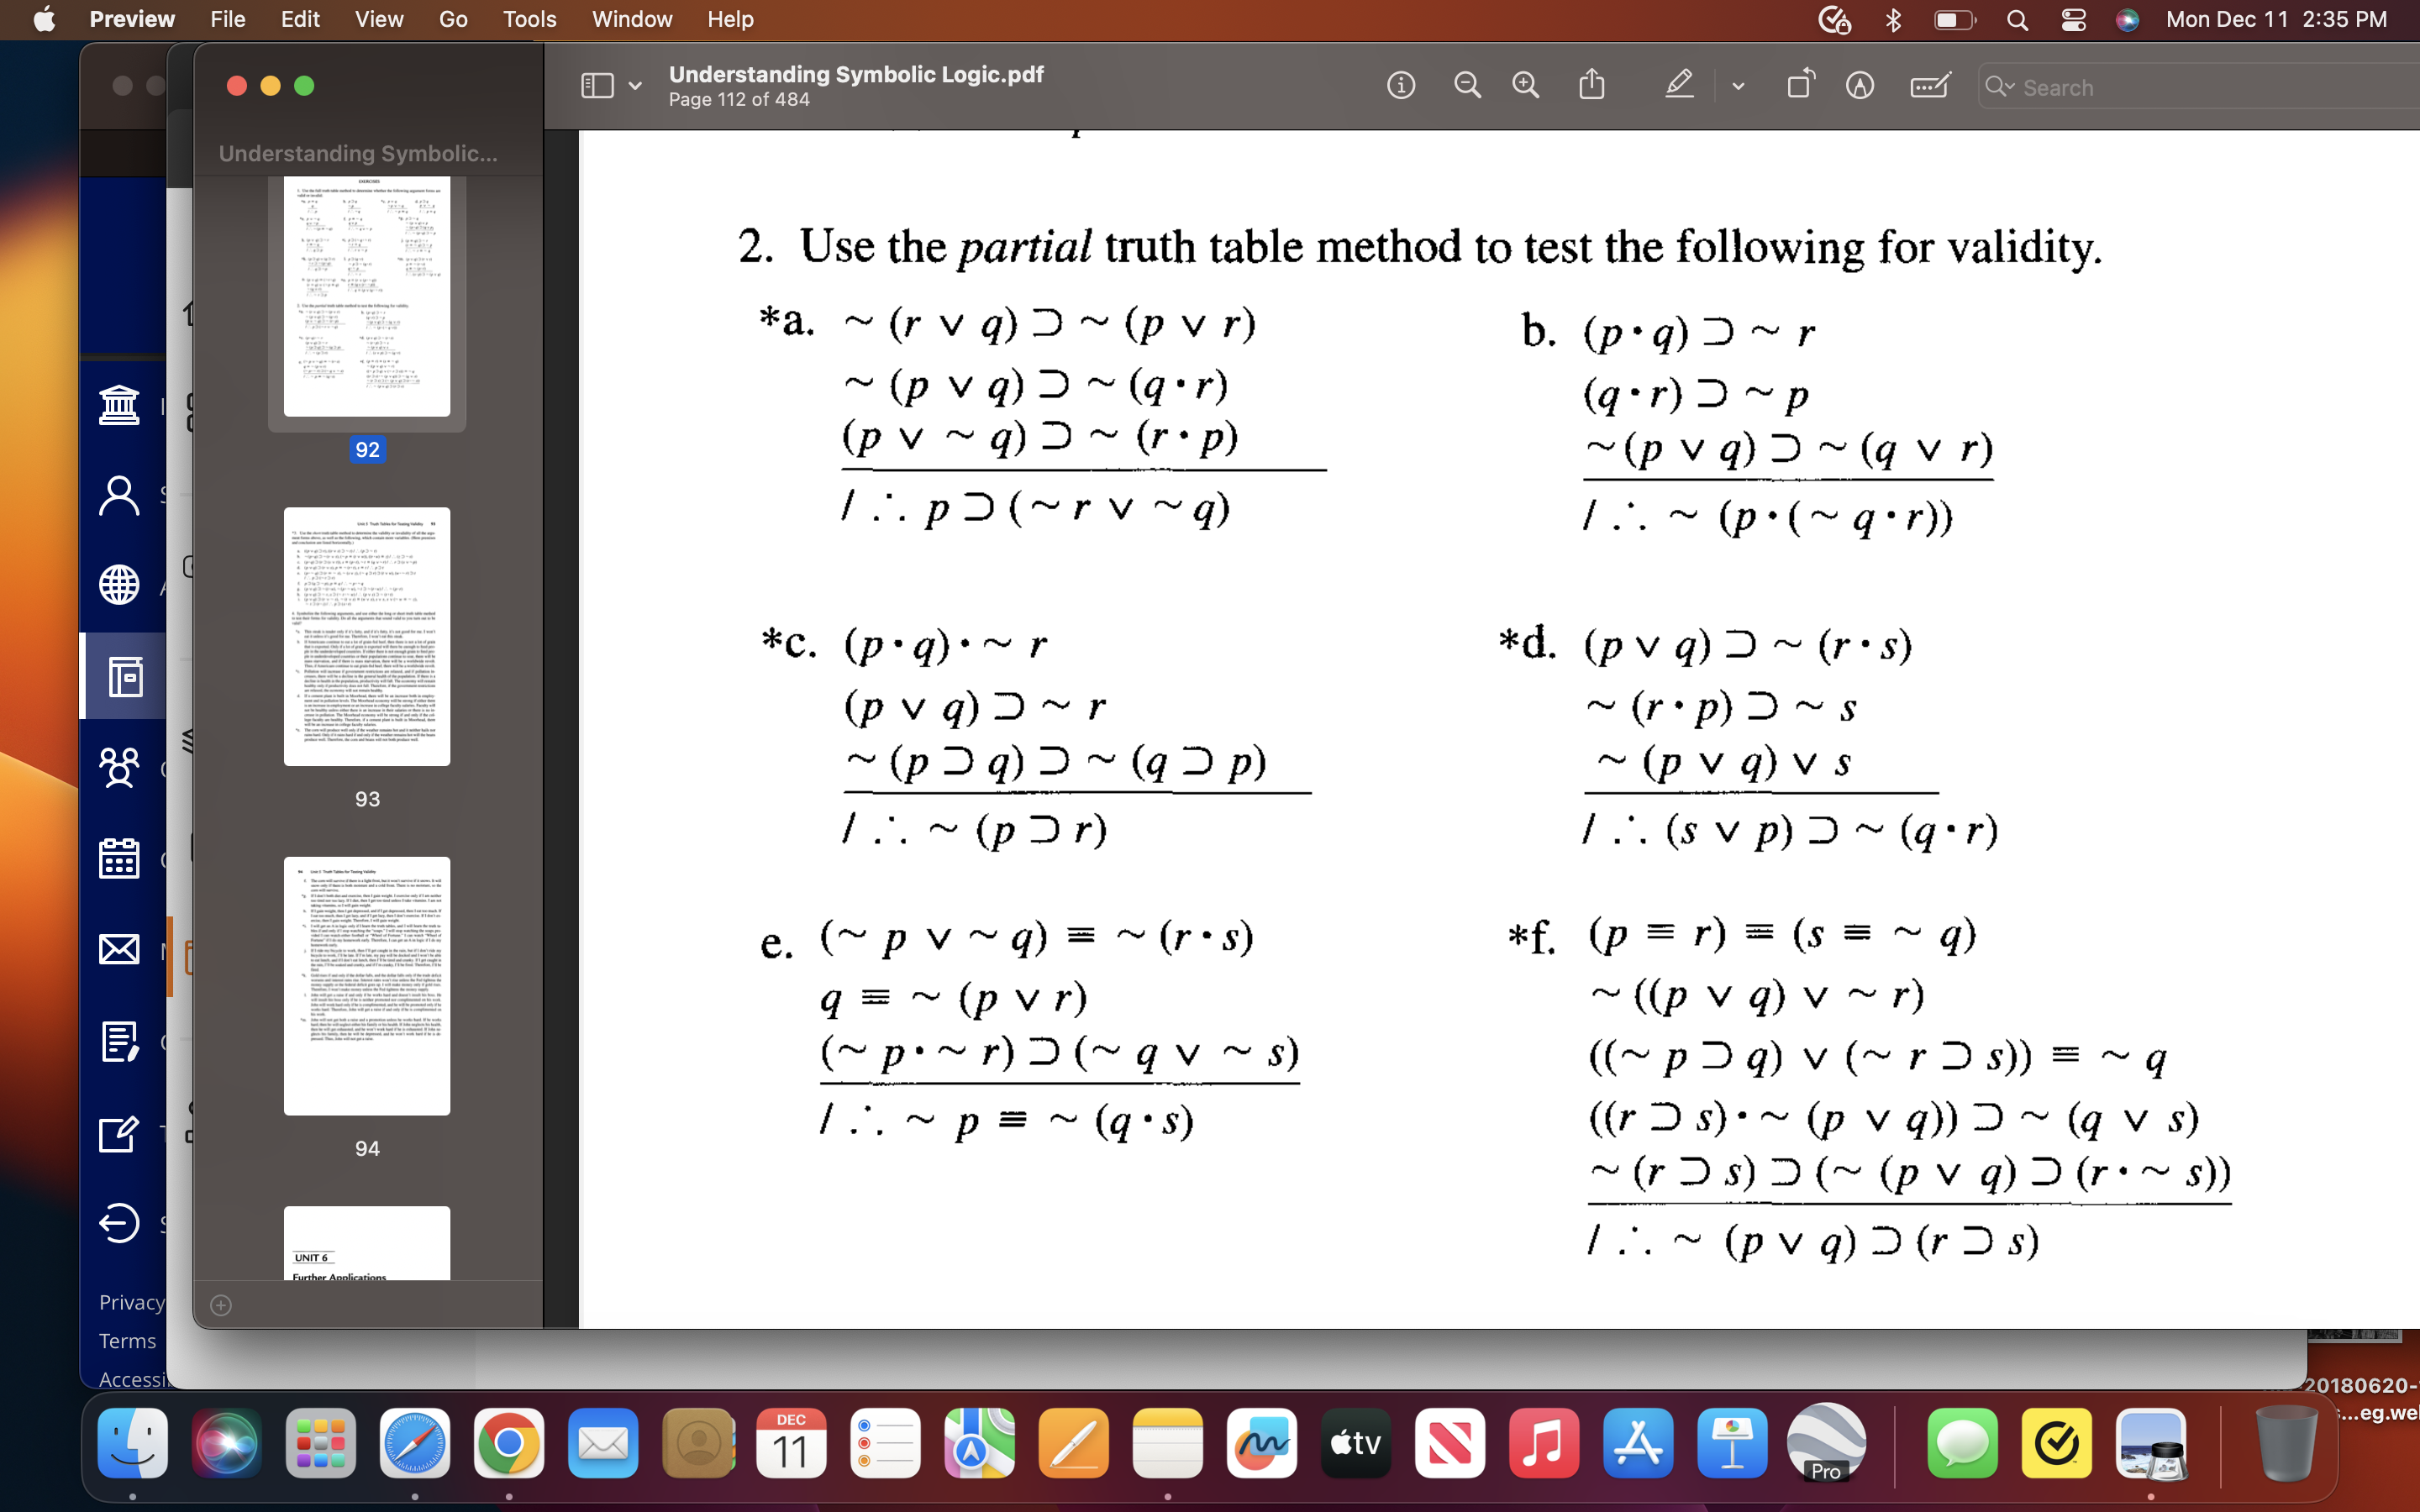The width and height of the screenshot is (2420, 1512).
Task: Open document info with the info icon
Action: pyautogui.click(x=1400, y=85)
